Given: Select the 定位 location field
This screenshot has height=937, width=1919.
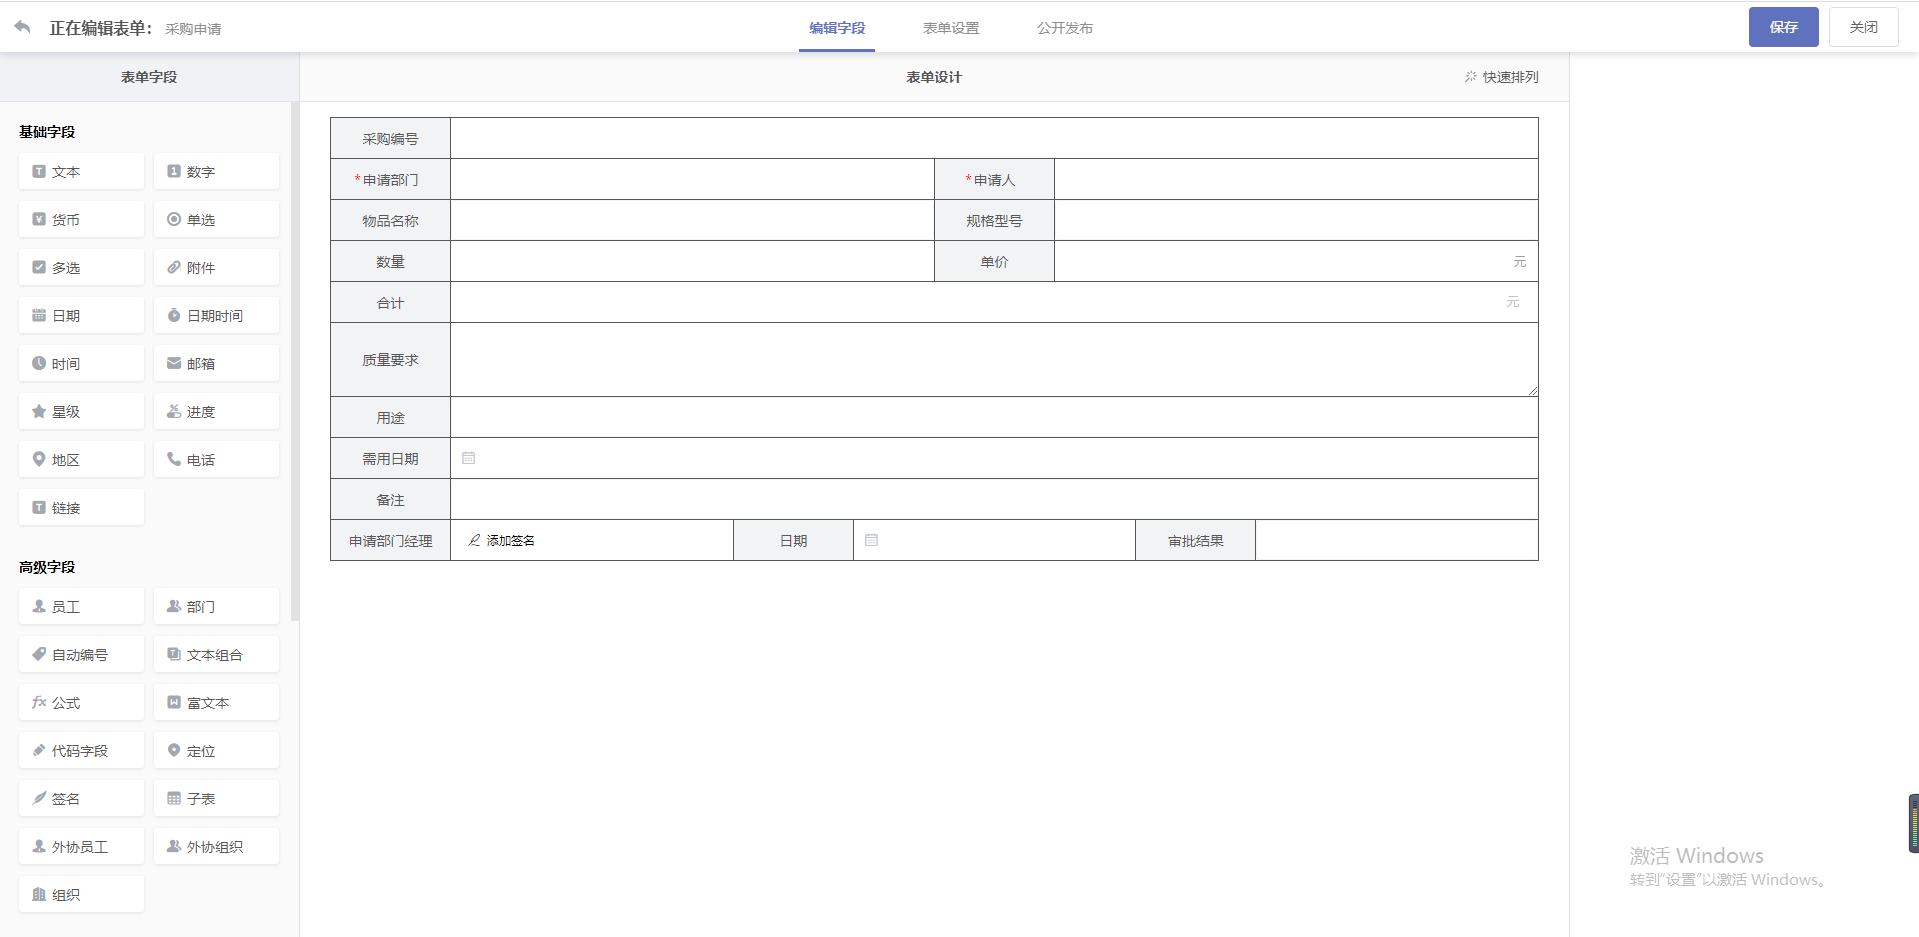Looking at the screenshot, I should tap(216, 751).
